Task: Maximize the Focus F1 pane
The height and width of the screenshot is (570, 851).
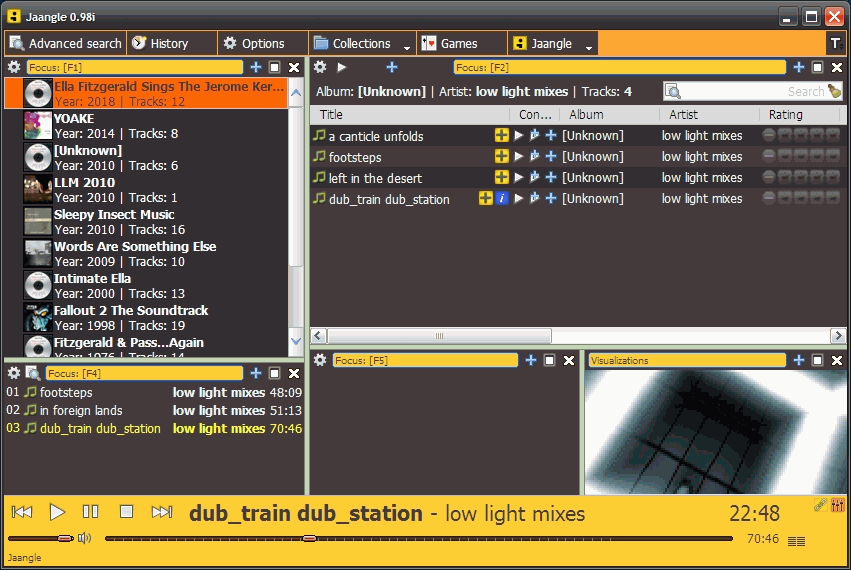Action: (275, 67)
